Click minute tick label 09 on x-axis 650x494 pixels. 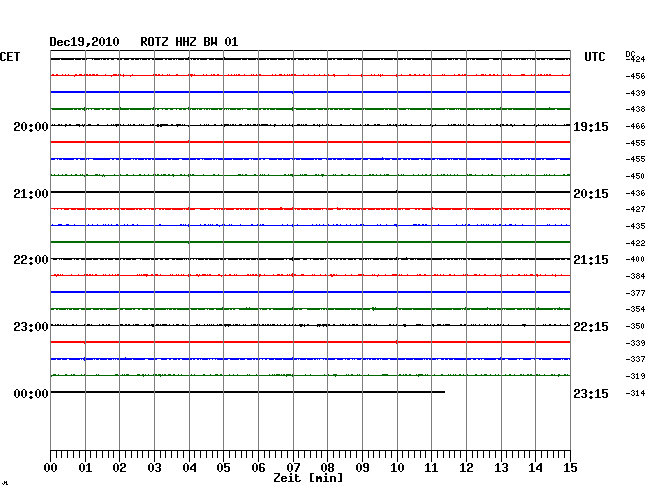[x=362, y=468]
